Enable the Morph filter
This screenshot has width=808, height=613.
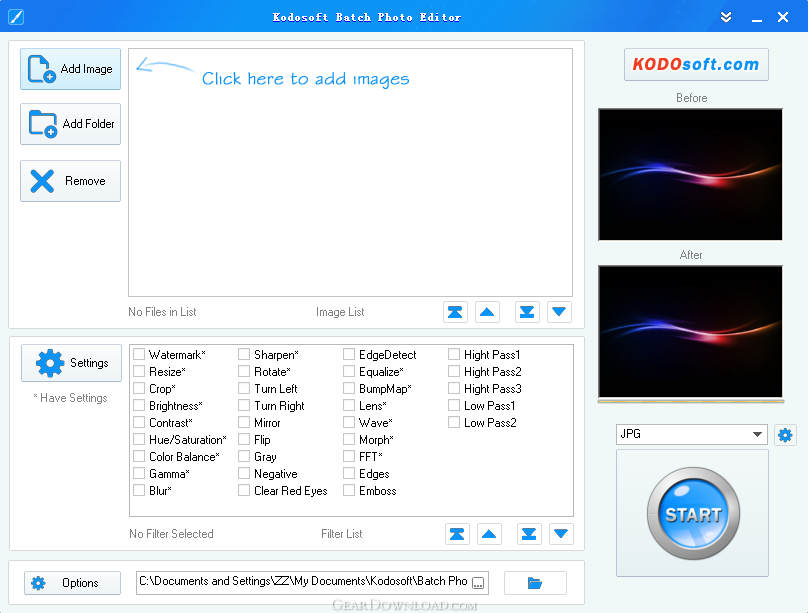point(349,439)
